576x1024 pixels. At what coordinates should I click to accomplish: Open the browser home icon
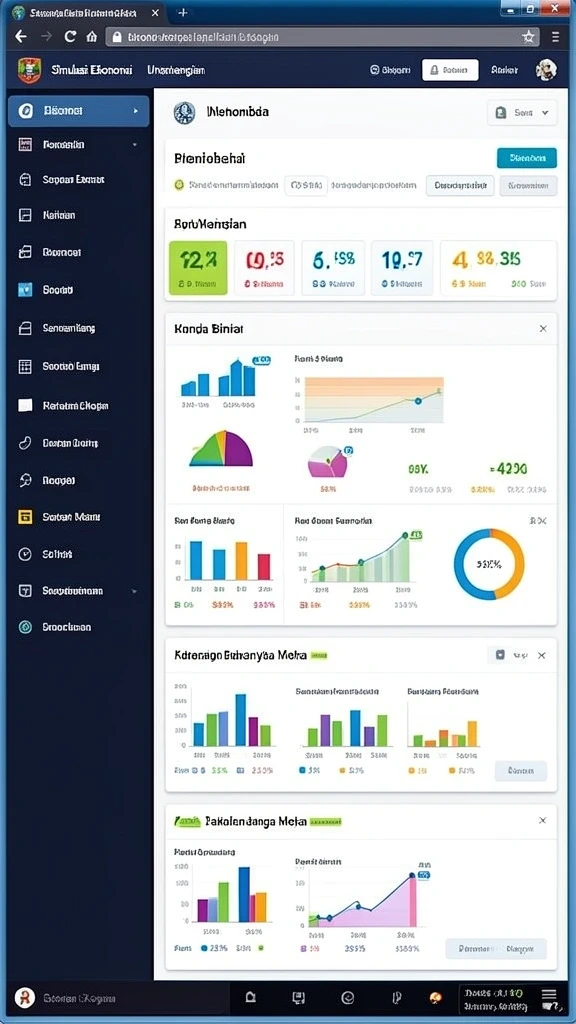(x=92, y=37)
